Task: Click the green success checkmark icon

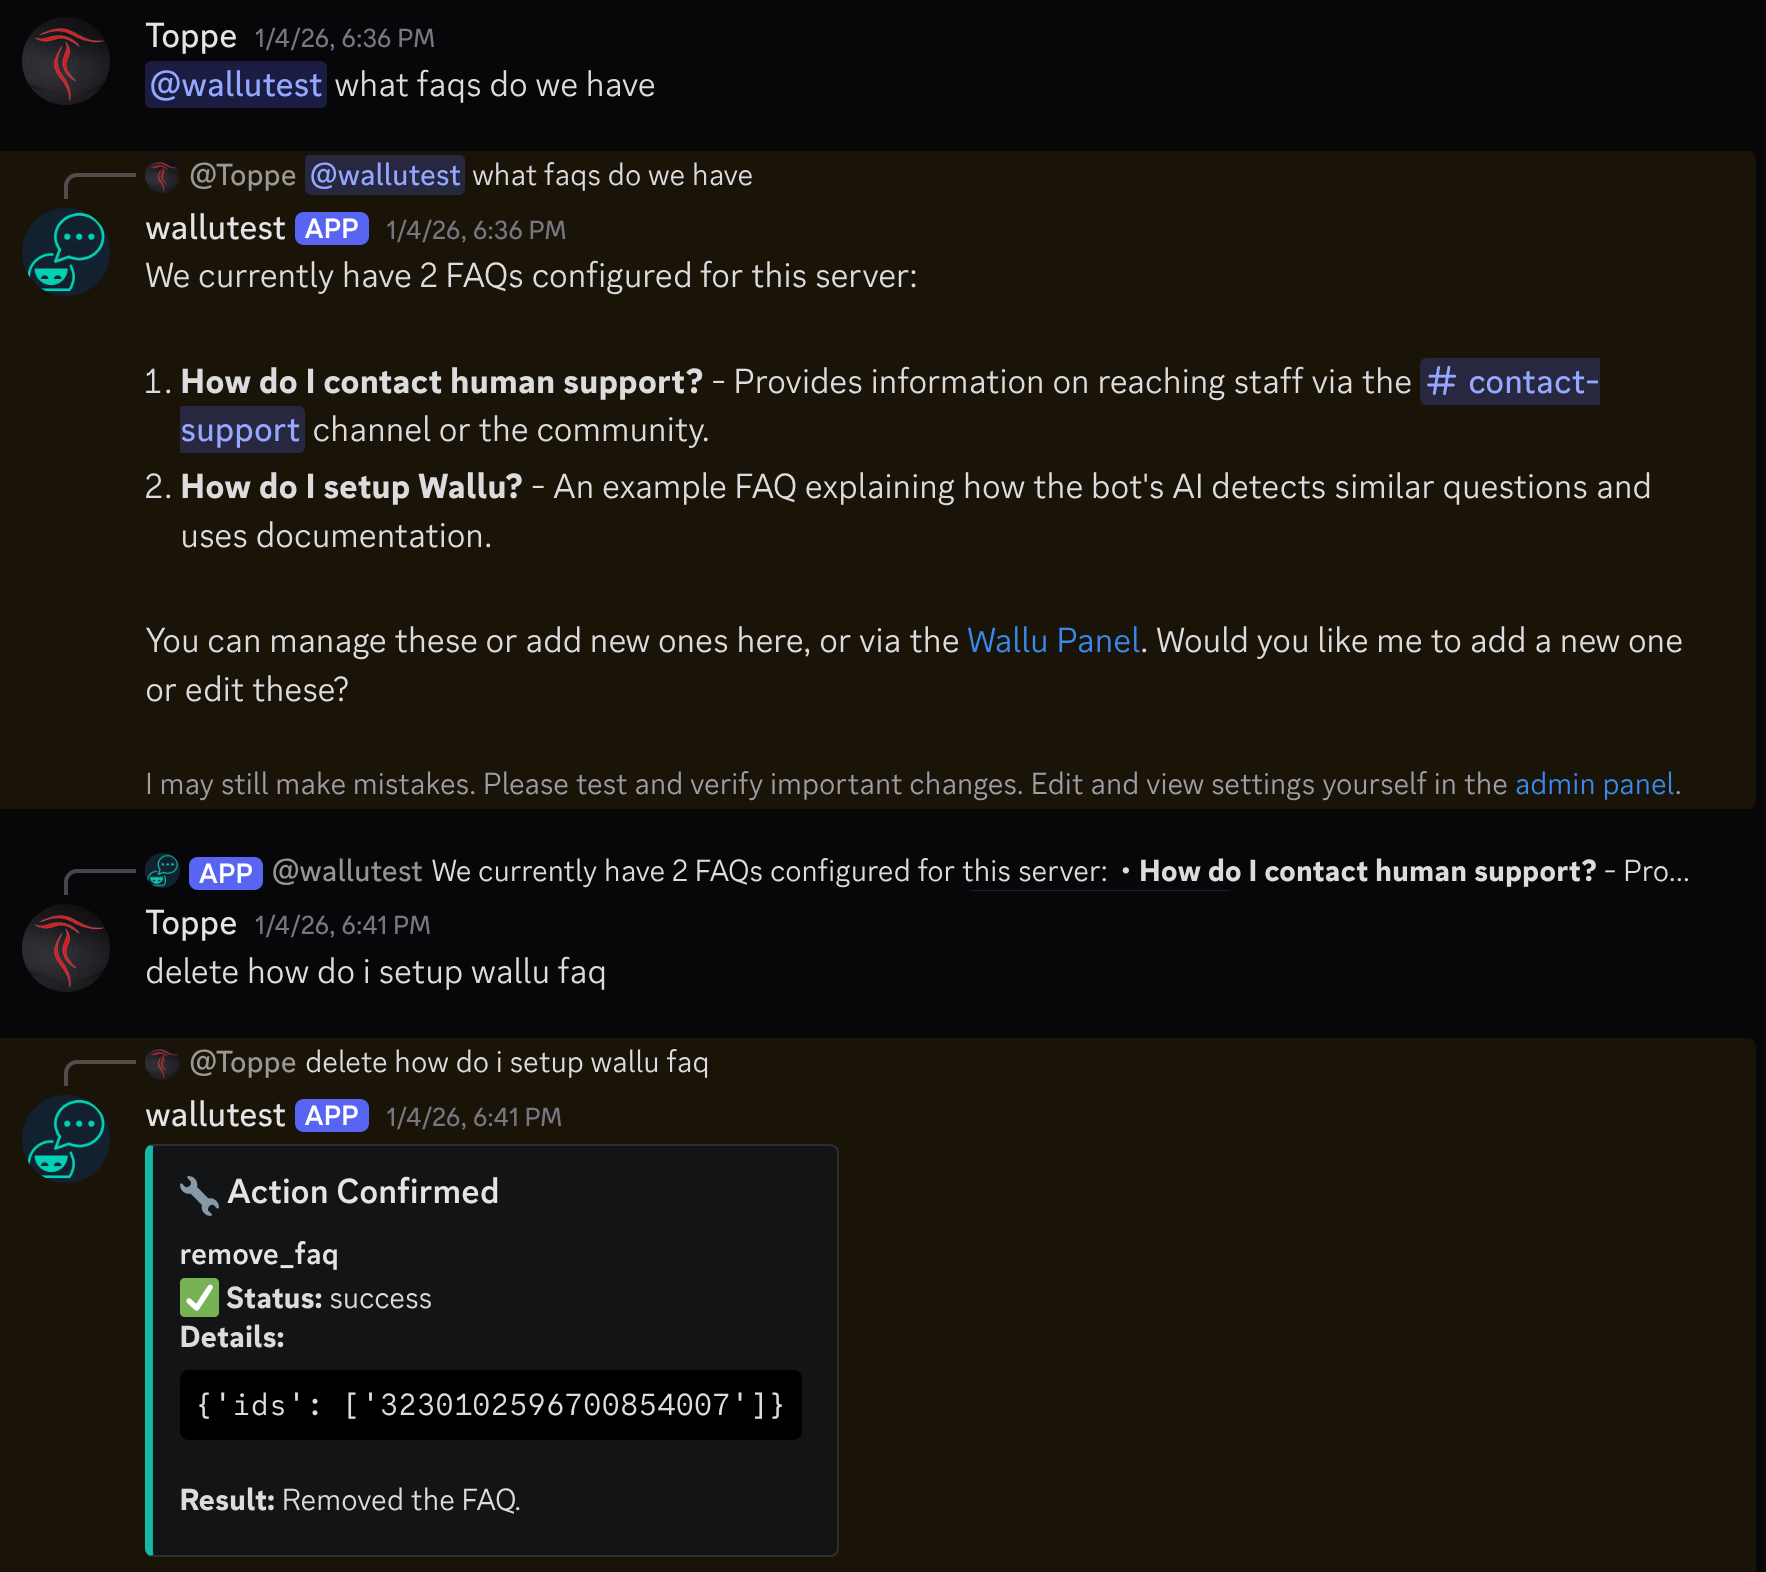Action: pyautogui.click(x=197, y=1297)
